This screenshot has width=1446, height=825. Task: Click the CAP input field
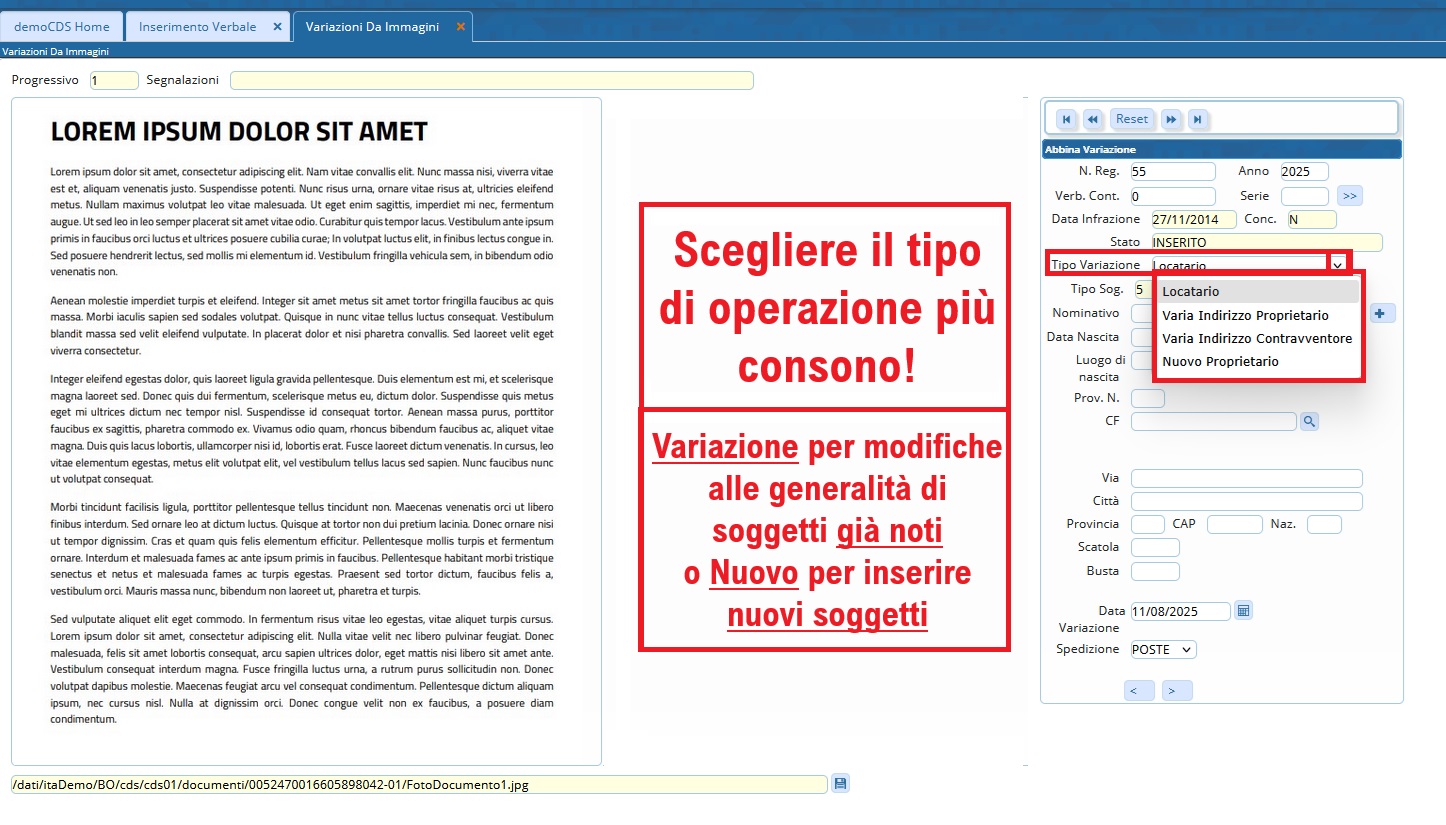1235,524
